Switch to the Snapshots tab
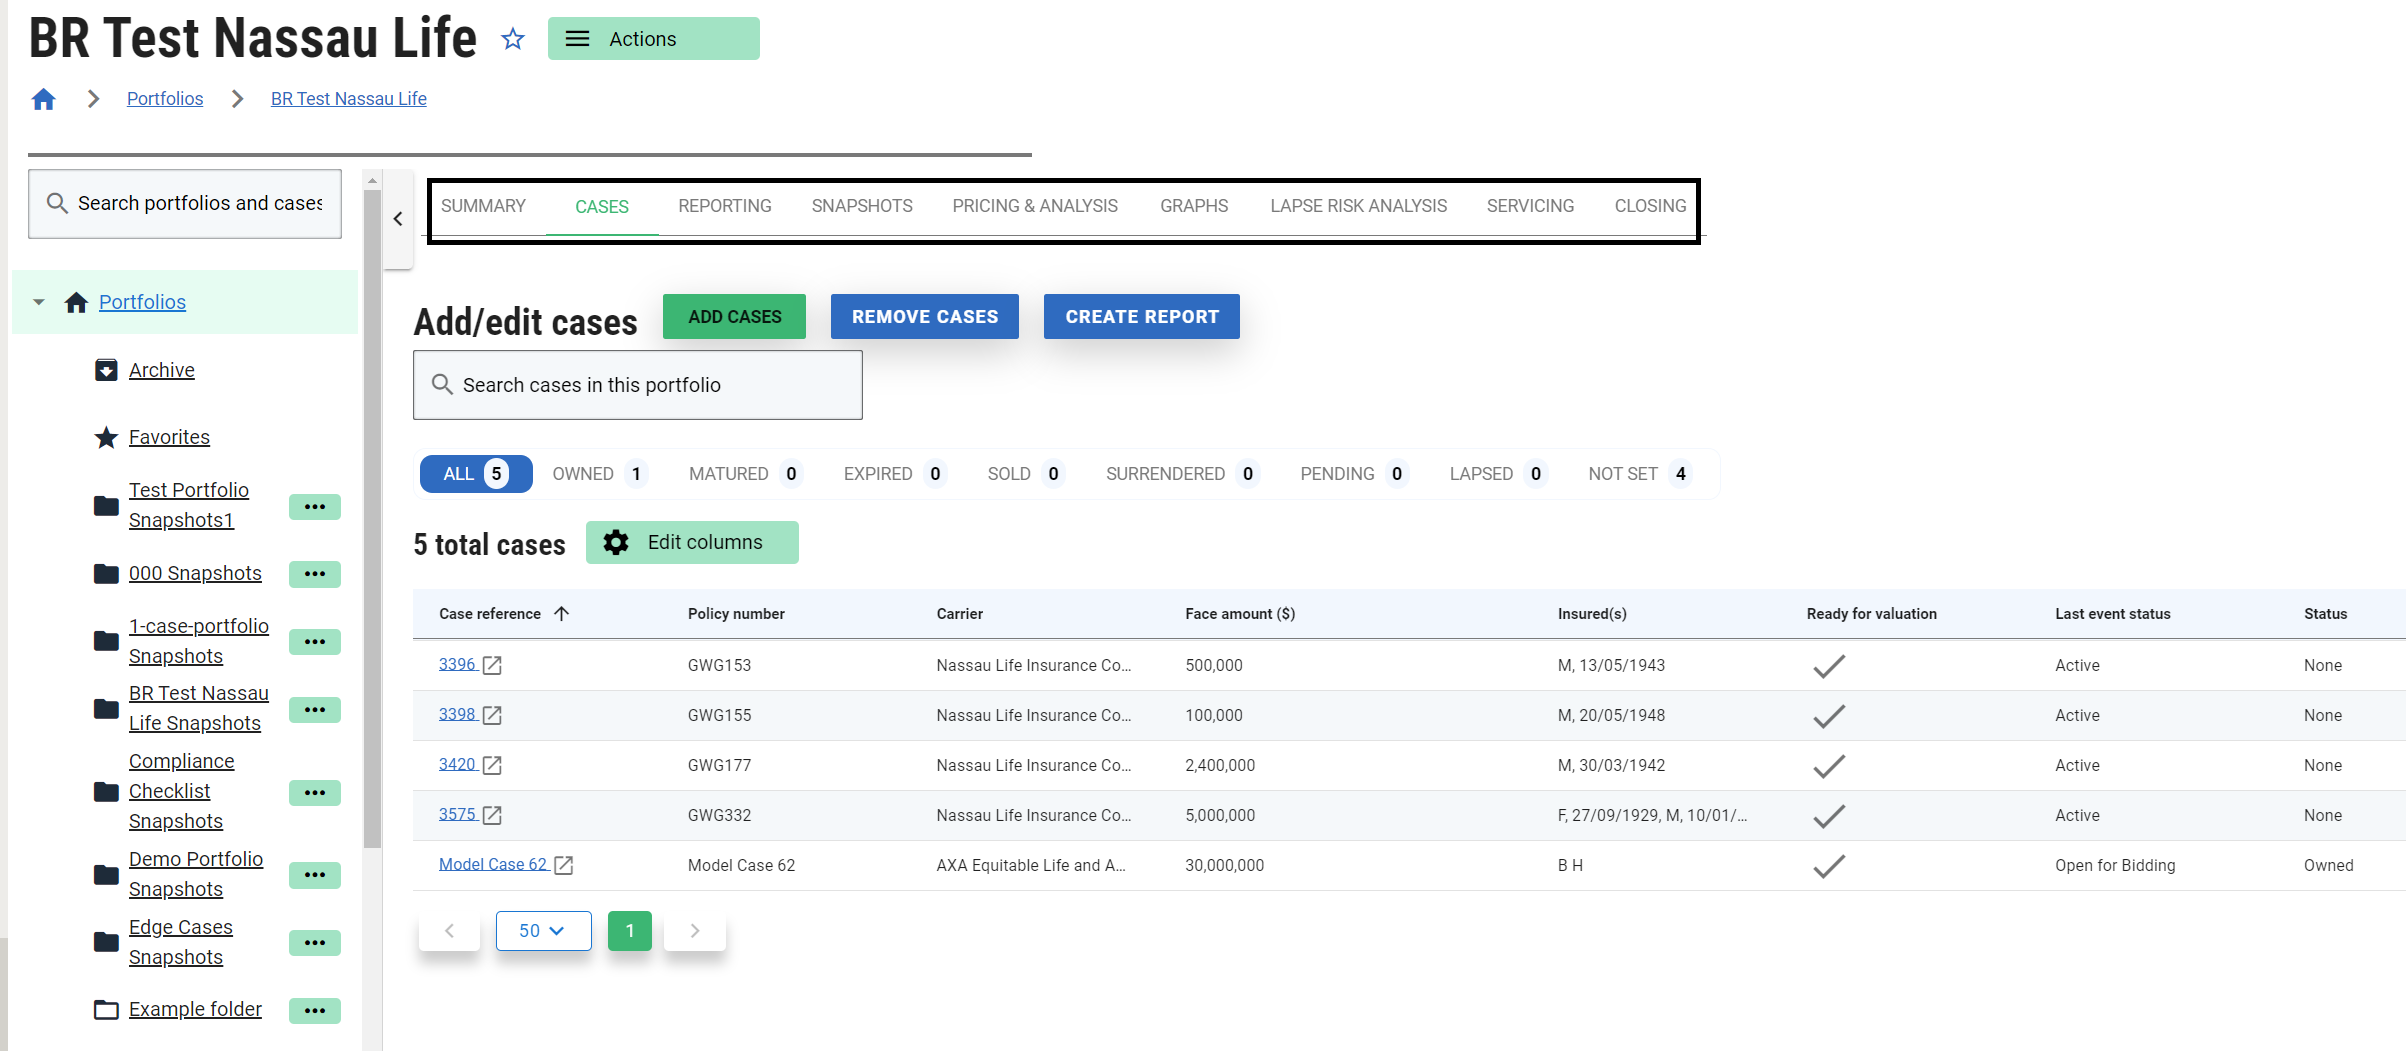Image resolution: width=2406 pixels, height=1051 pixels. pyautogui.click(x=861, y=206)
